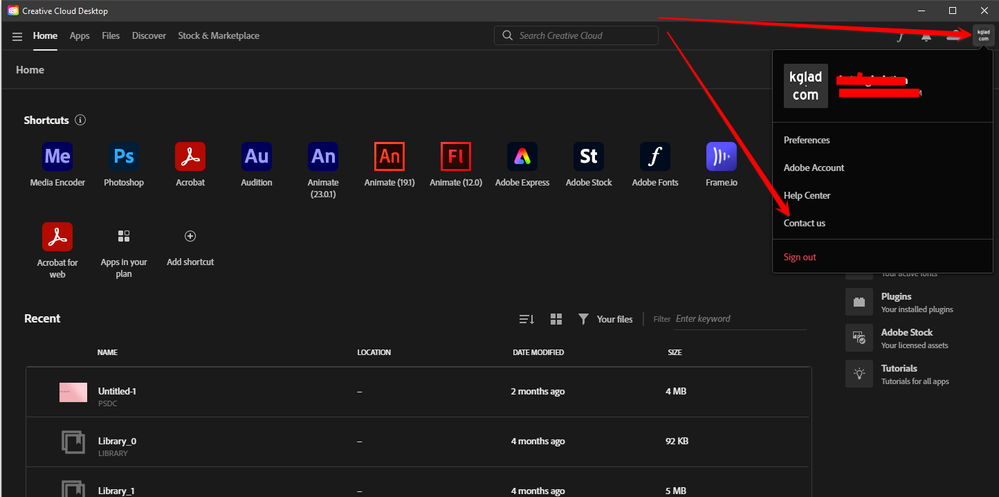Click the sort order icon in Recent
This screenshot has width=999, height=497.
pyautogui.click(x=526, y=319)
